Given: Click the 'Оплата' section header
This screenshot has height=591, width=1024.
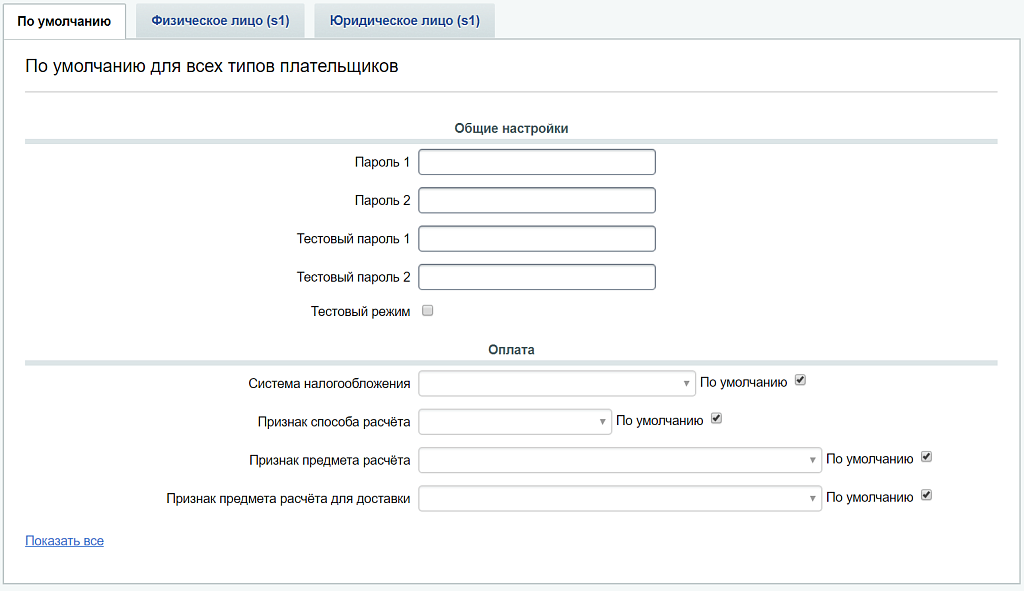Looking at the screenshot, I should point(511,350).
